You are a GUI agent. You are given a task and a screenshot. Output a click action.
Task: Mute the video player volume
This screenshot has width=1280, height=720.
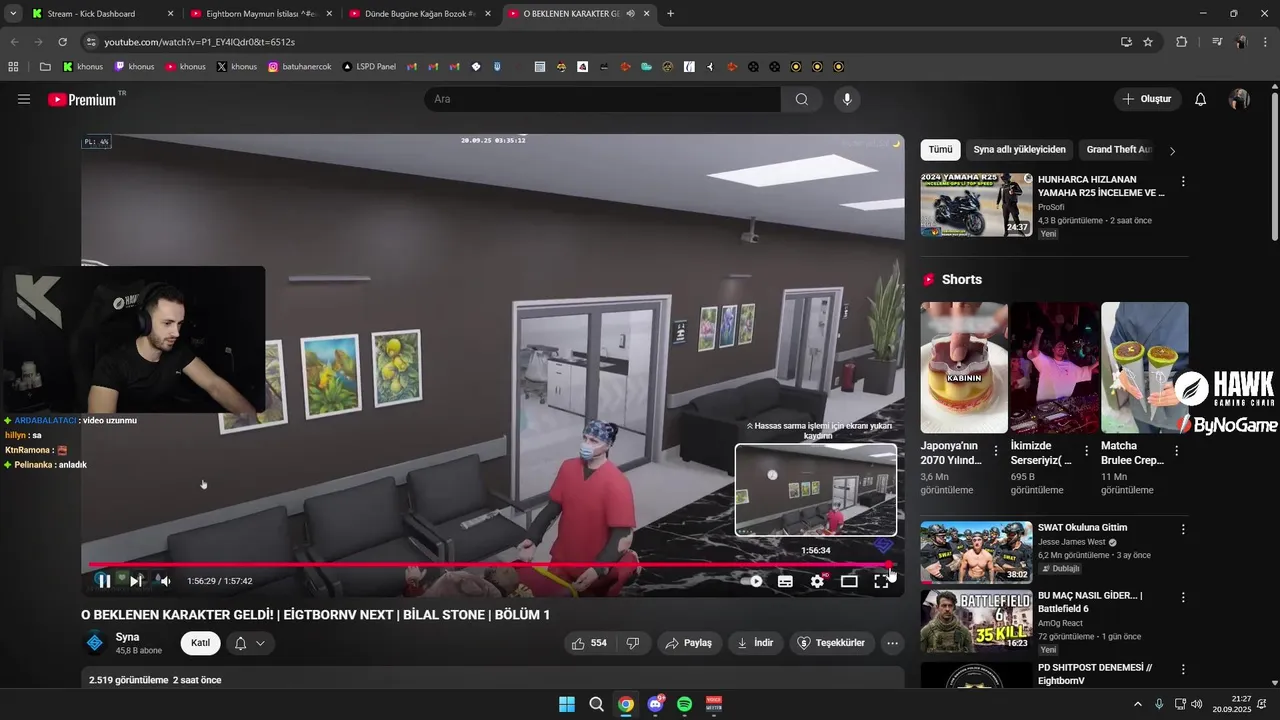coord(166,581)
